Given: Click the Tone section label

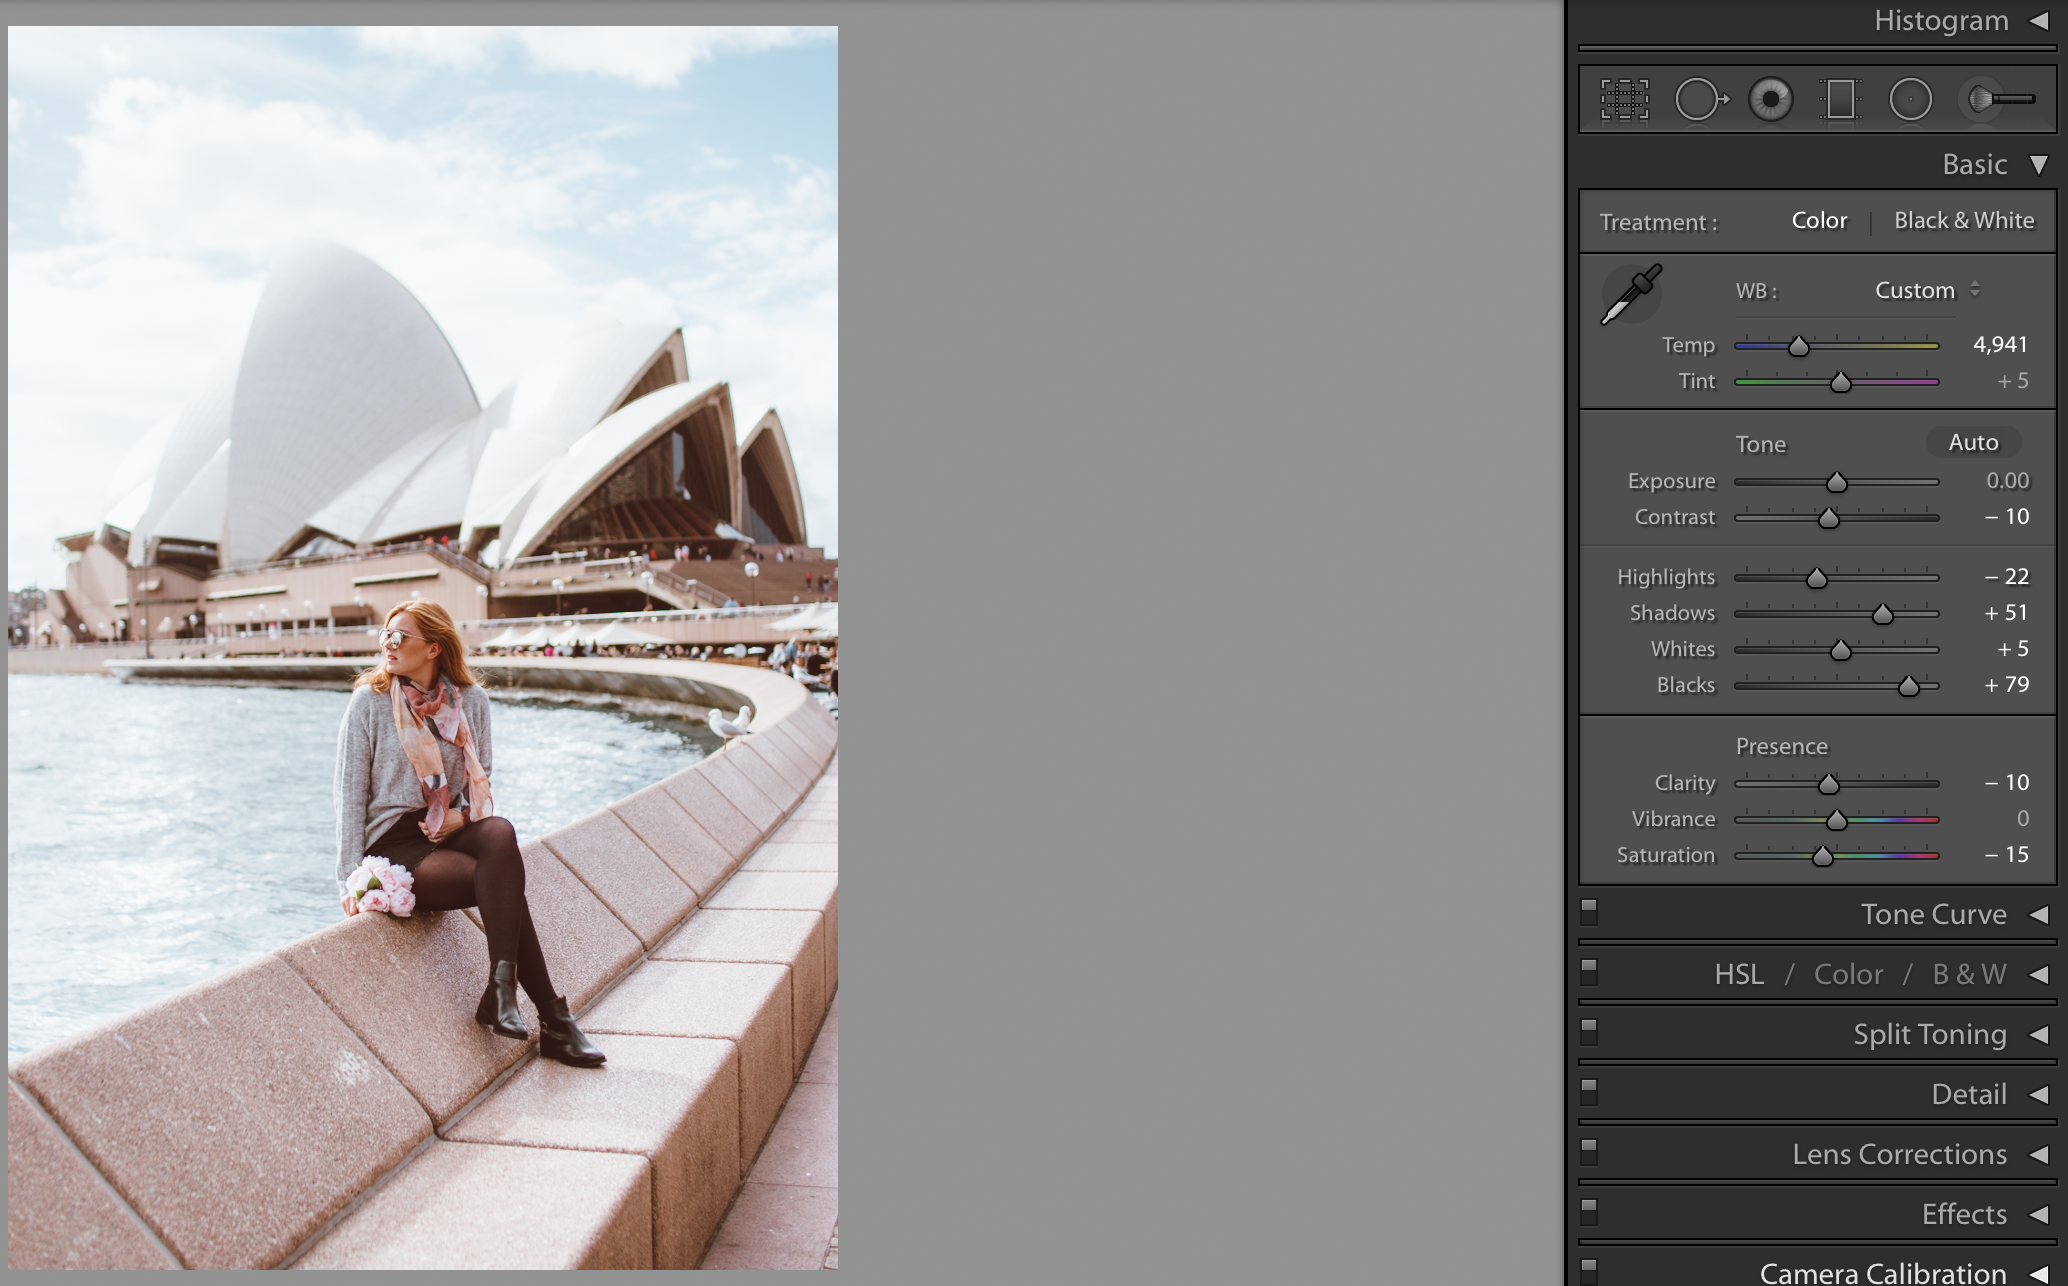Looking at the screenshot, I should 1760,445.
